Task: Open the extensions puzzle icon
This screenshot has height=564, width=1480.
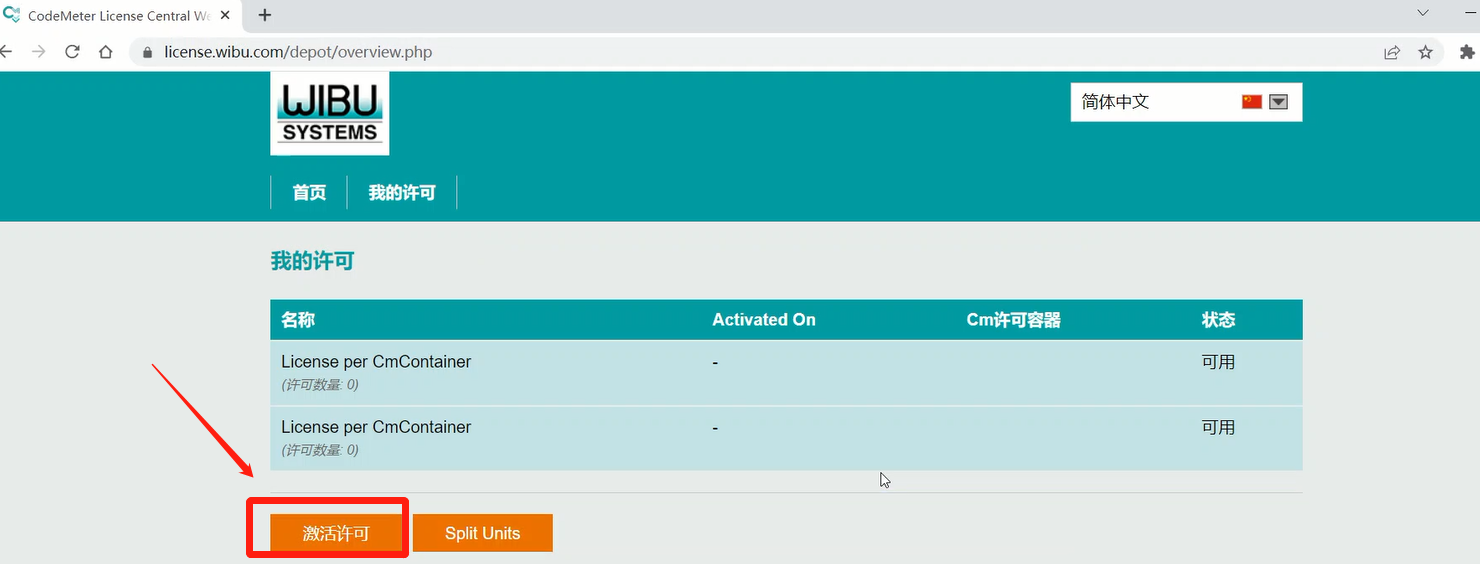Action: pos(1468,52)
